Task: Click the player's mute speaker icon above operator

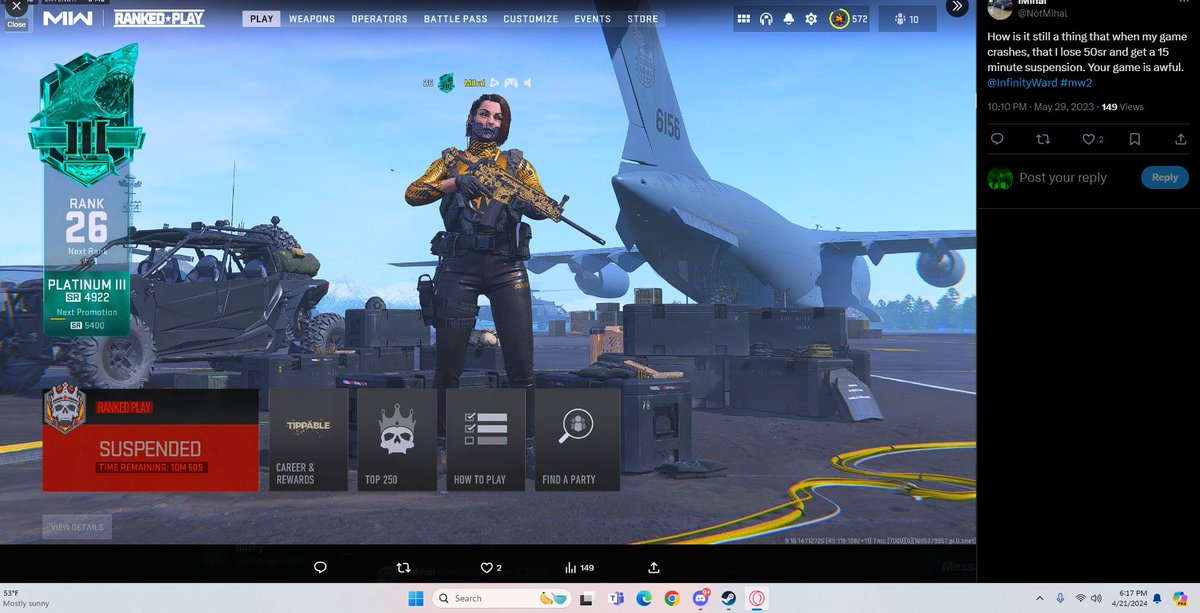Action: [x=529, y=83]
